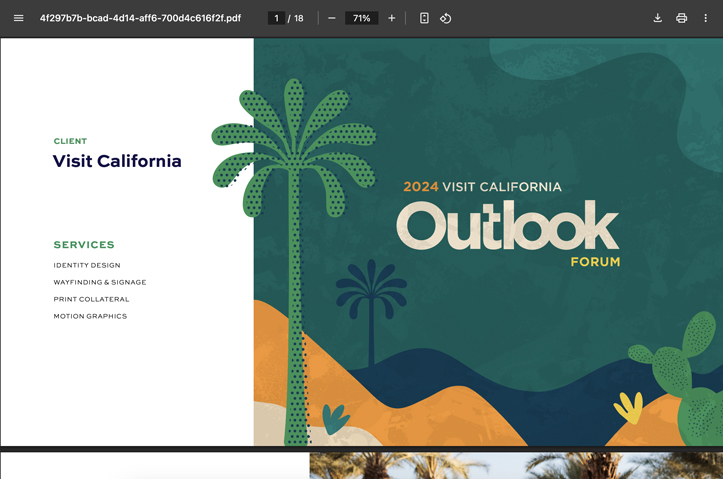Click the 'Visit California' client heading
723x479 pixels.
point(117,161)
